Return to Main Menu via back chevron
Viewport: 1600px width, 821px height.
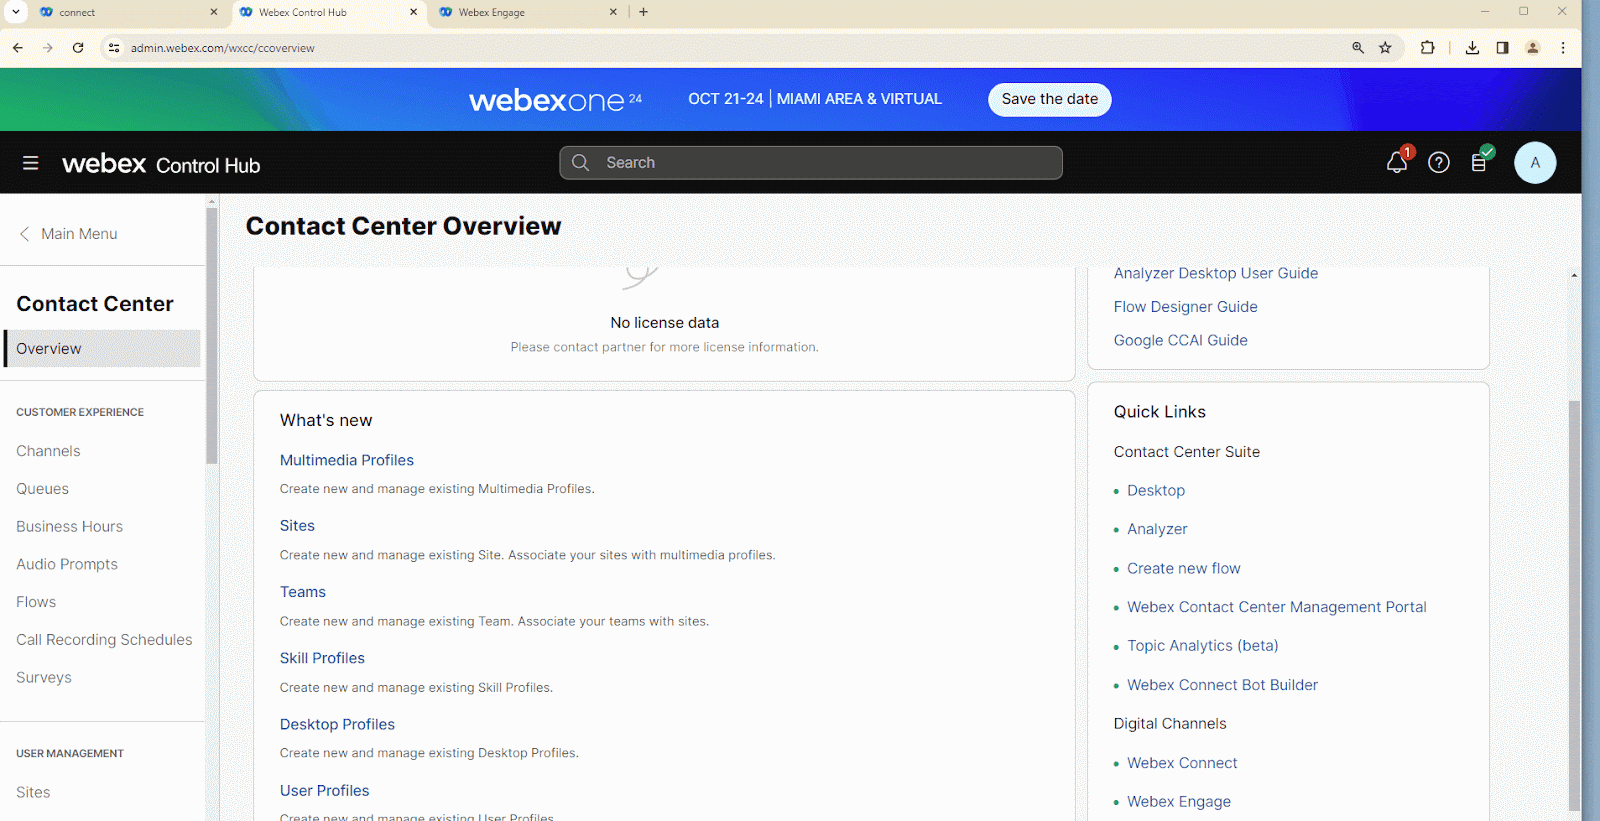coord(24,234)
